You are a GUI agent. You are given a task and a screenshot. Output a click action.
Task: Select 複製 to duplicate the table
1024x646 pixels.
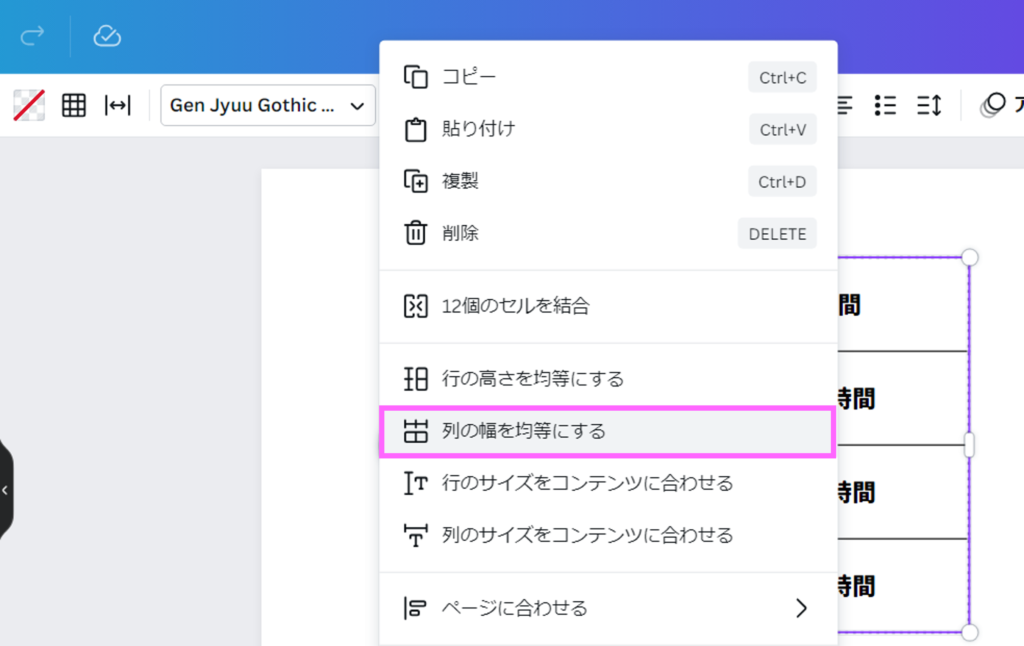pos(460,181)
